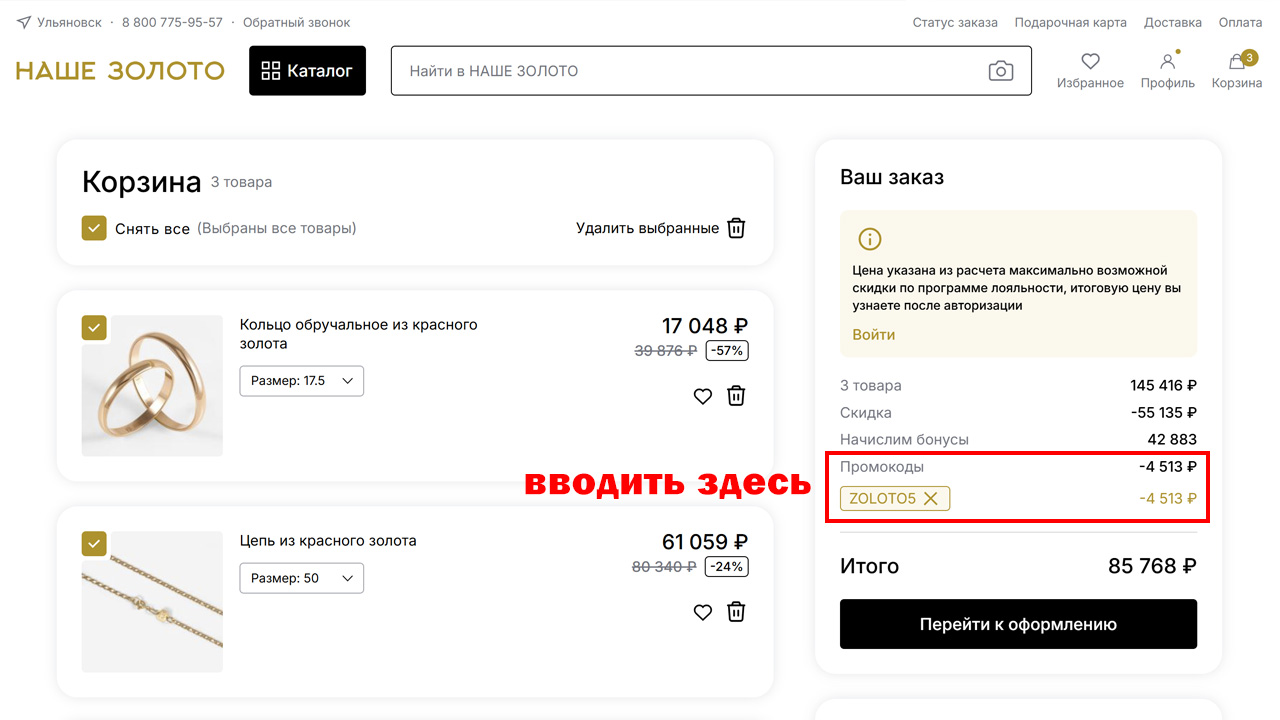Add red gold chain to favorites heart
The width and height of the screenshot is (1280, 720).
click(703, 612)
